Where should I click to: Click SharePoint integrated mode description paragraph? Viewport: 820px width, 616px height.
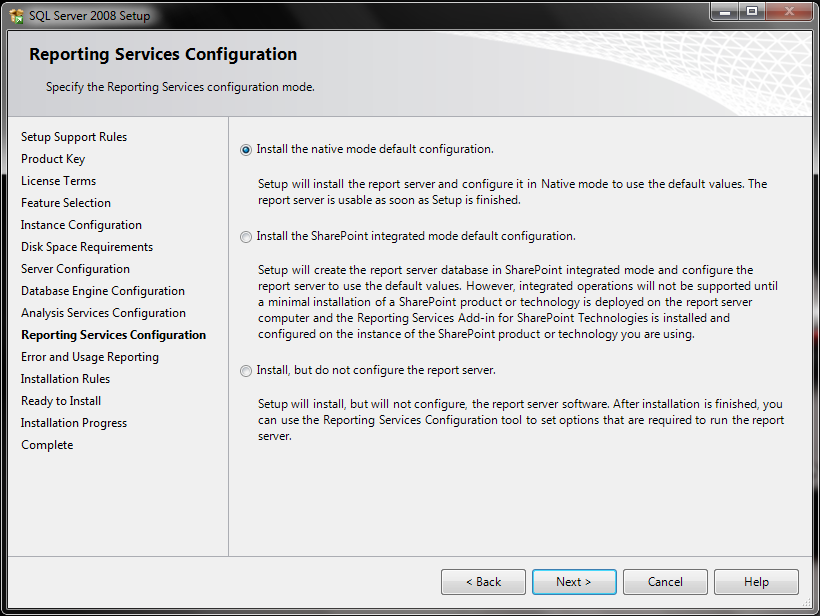tap(518, 302)
